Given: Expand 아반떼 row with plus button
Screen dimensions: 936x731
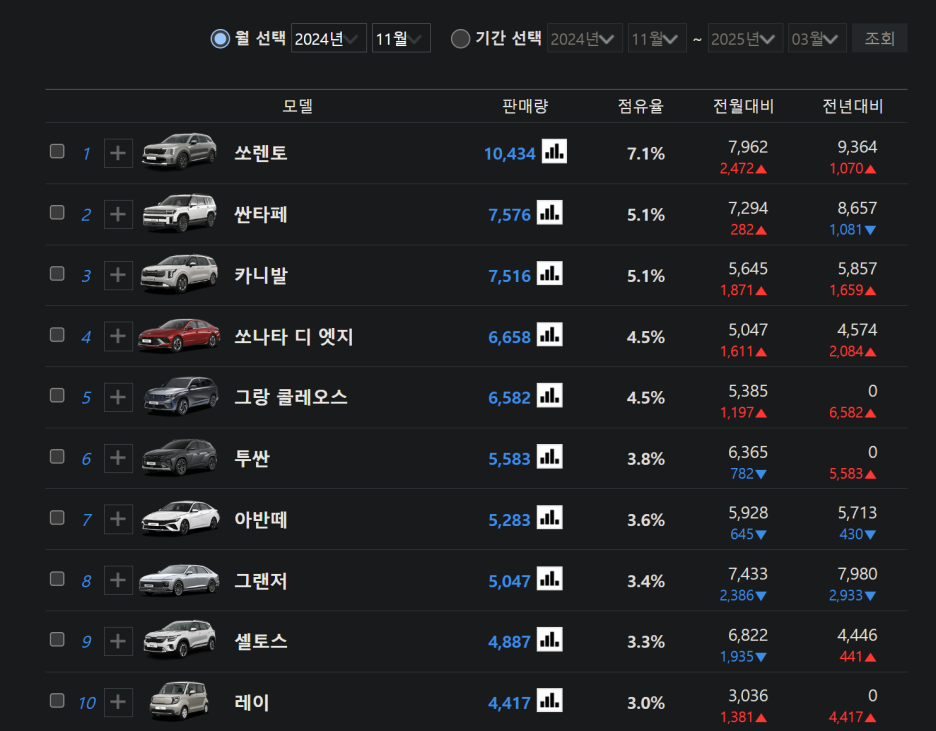Looking at the screenshot, I should click(x=118, y=519).
